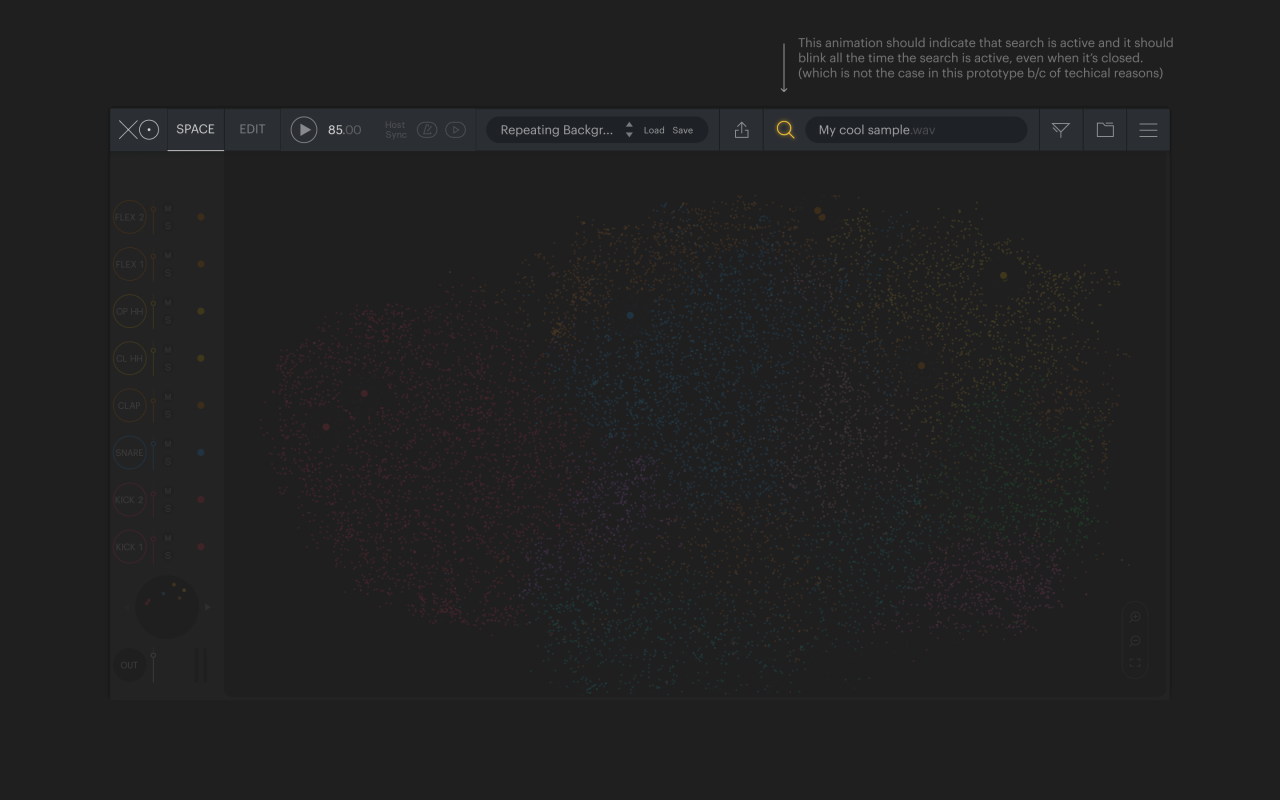1280x800 pixels.
Task: Click the Load preset button
Action: (x=654, y=131)
